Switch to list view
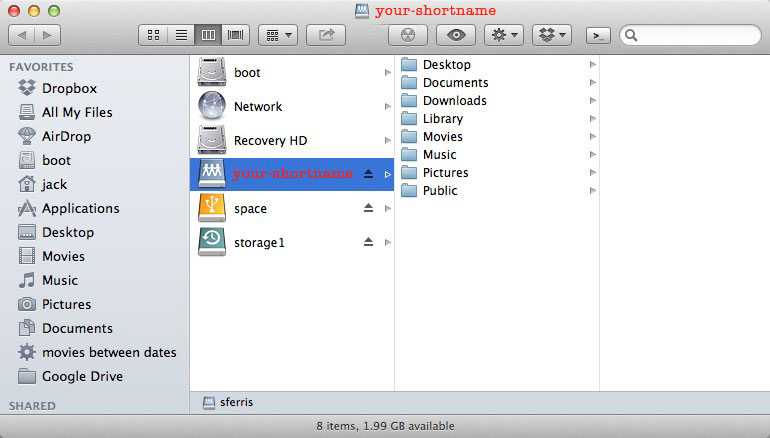 point(181,35)
